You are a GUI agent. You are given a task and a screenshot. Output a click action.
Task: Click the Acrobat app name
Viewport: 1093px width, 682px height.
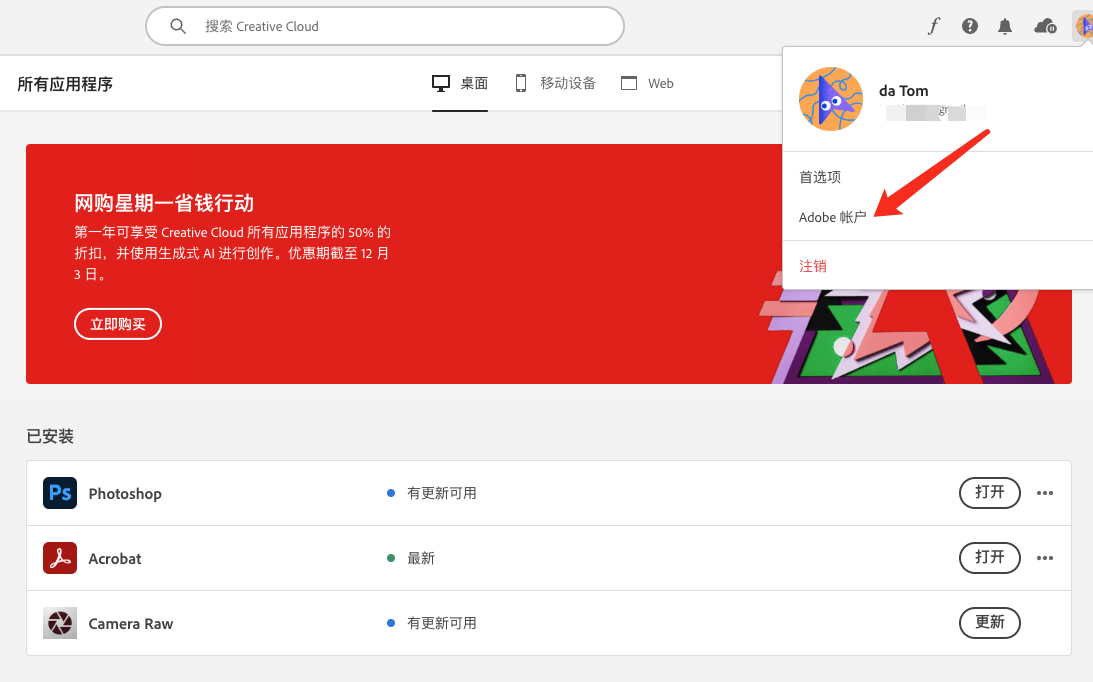[x=115, y=559]
